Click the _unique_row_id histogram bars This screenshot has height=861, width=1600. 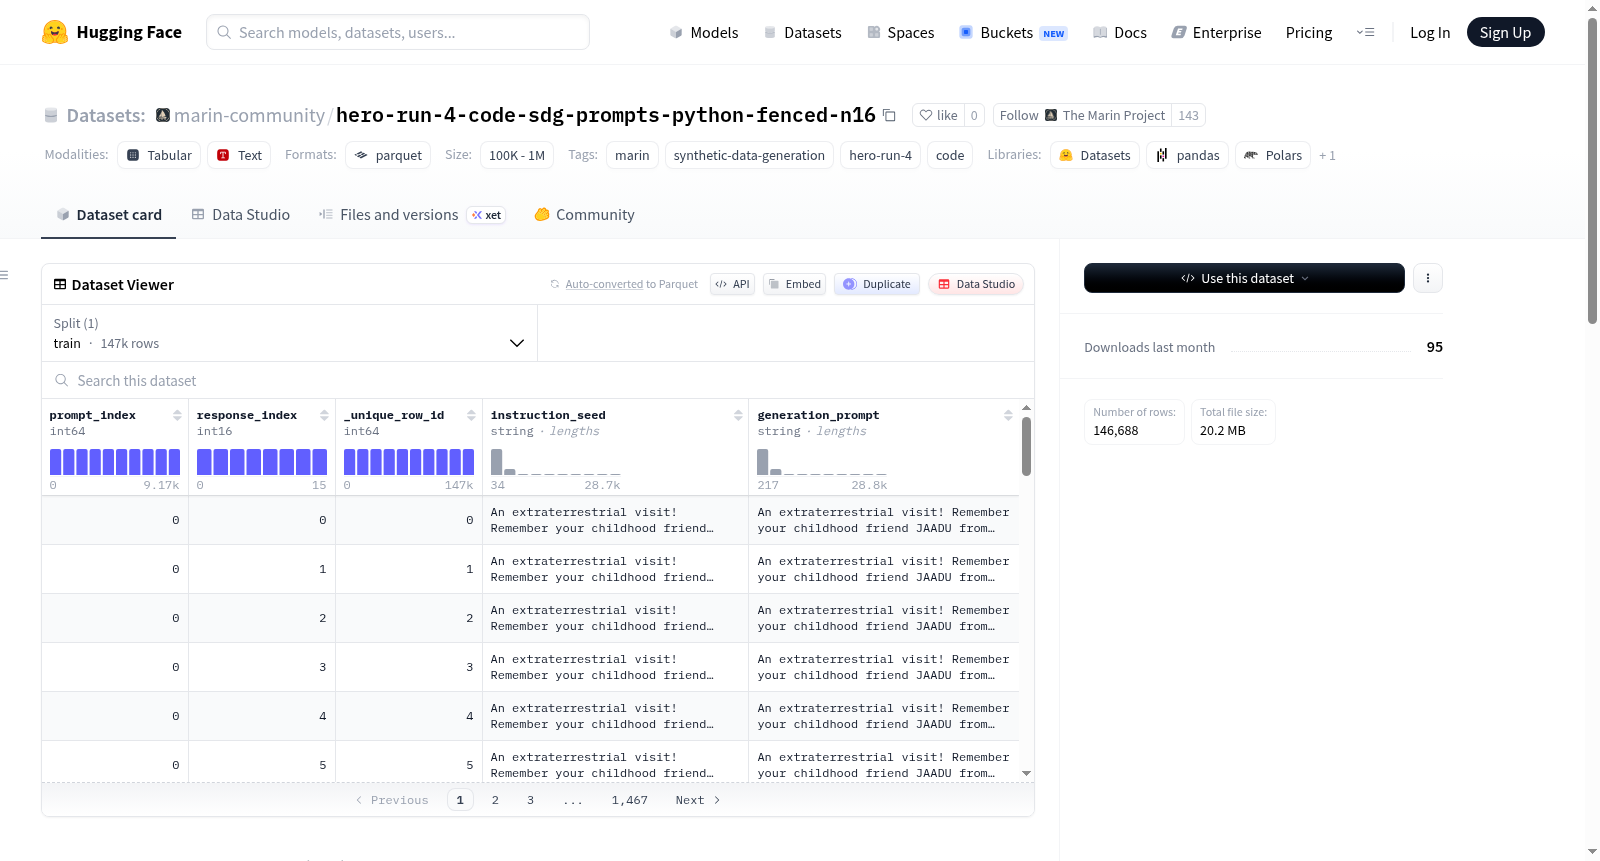click(x=409, y=462)
